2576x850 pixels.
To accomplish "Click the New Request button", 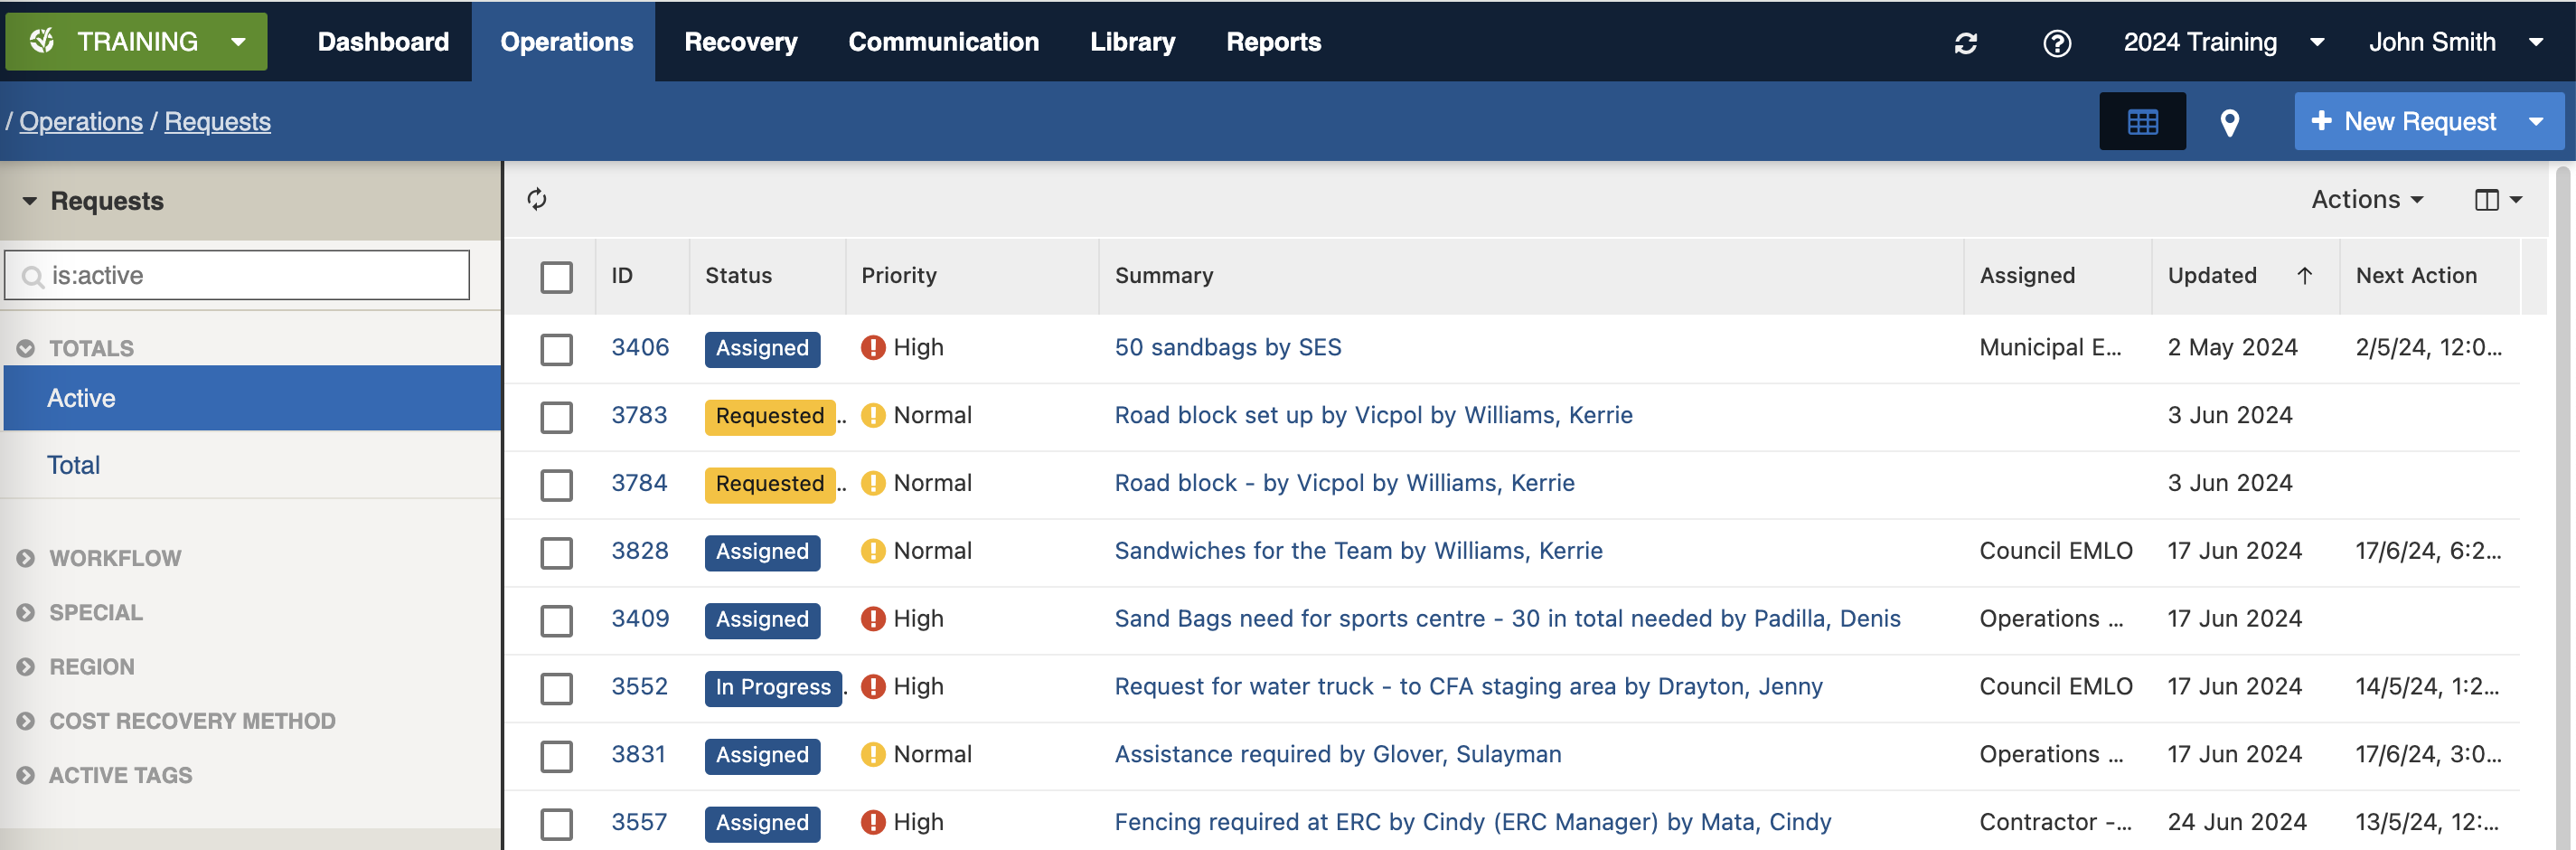I will click(x=2404, y=122).
